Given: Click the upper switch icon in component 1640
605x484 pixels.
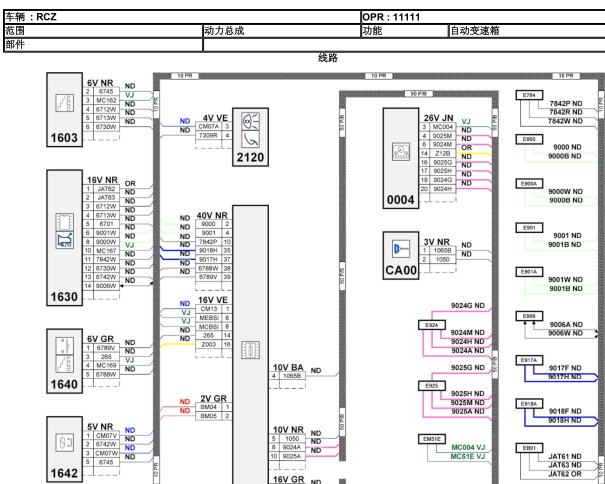Looking at the screenshot, I should (x=64, y=346).
